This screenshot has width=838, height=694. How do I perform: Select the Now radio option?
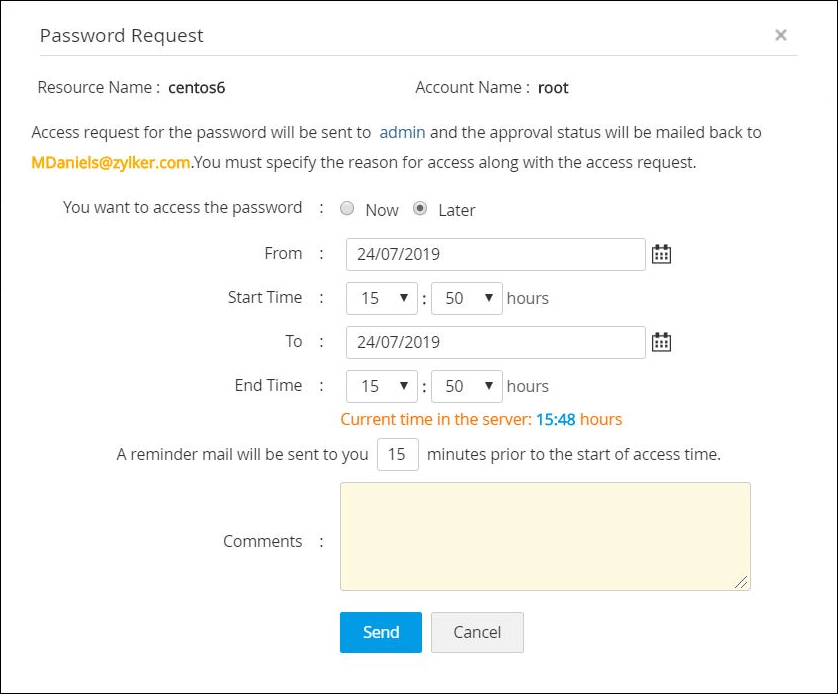point(347,209)
